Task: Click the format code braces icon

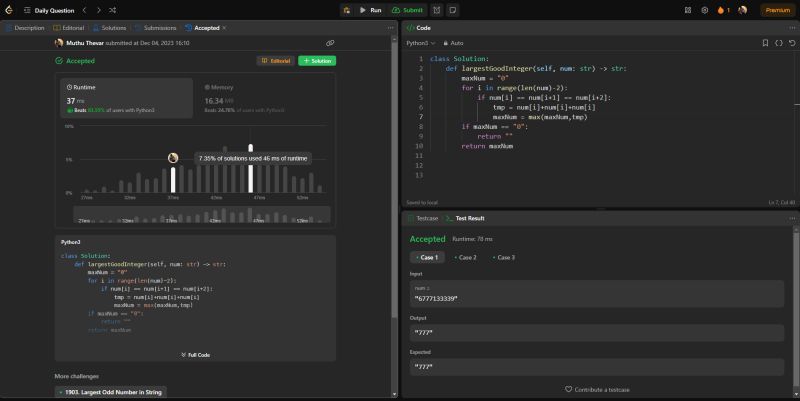Action: (x=779, y=43)
